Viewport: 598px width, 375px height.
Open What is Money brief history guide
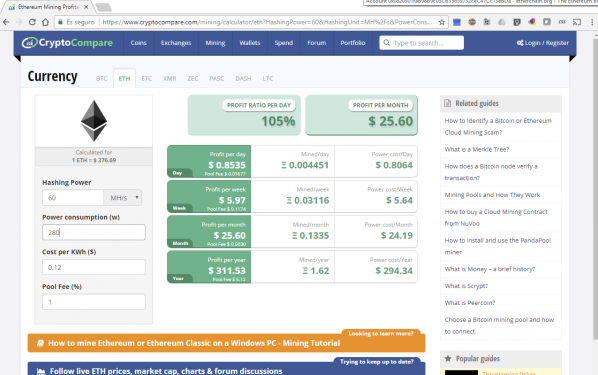[x=490, y=269]
